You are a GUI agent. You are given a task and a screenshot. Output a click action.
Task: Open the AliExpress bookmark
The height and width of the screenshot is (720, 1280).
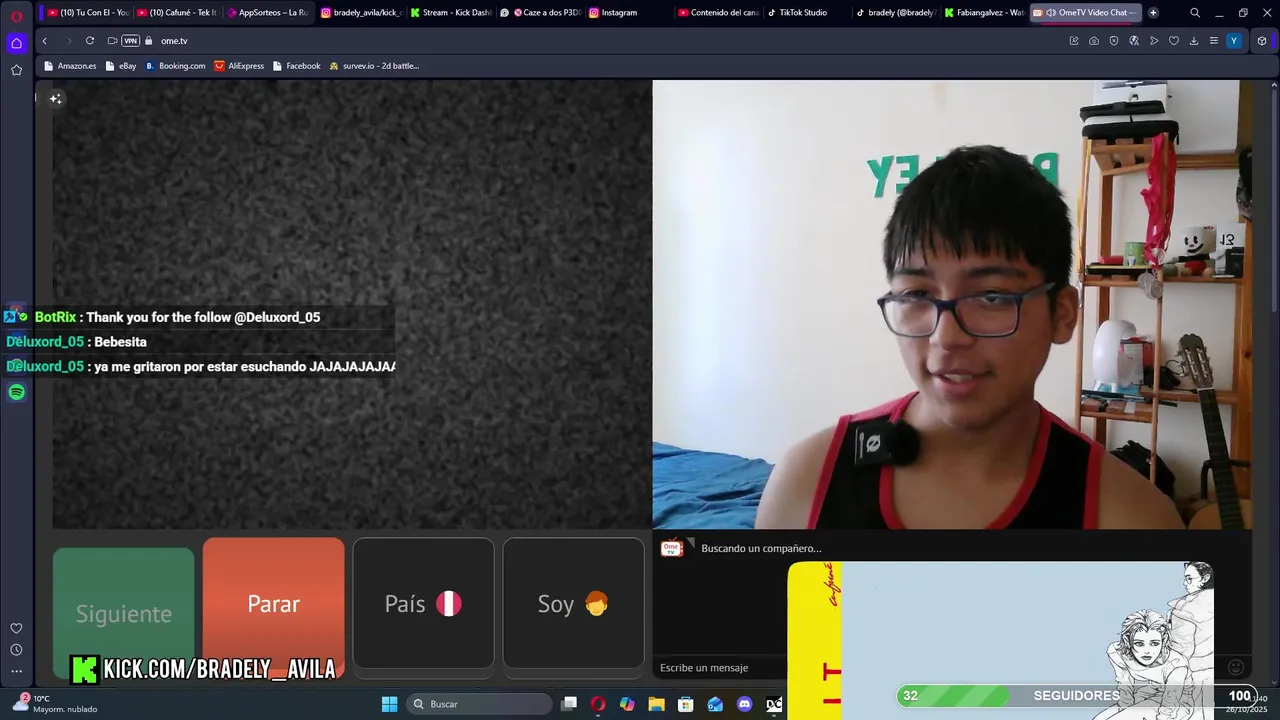click(239, 66)
